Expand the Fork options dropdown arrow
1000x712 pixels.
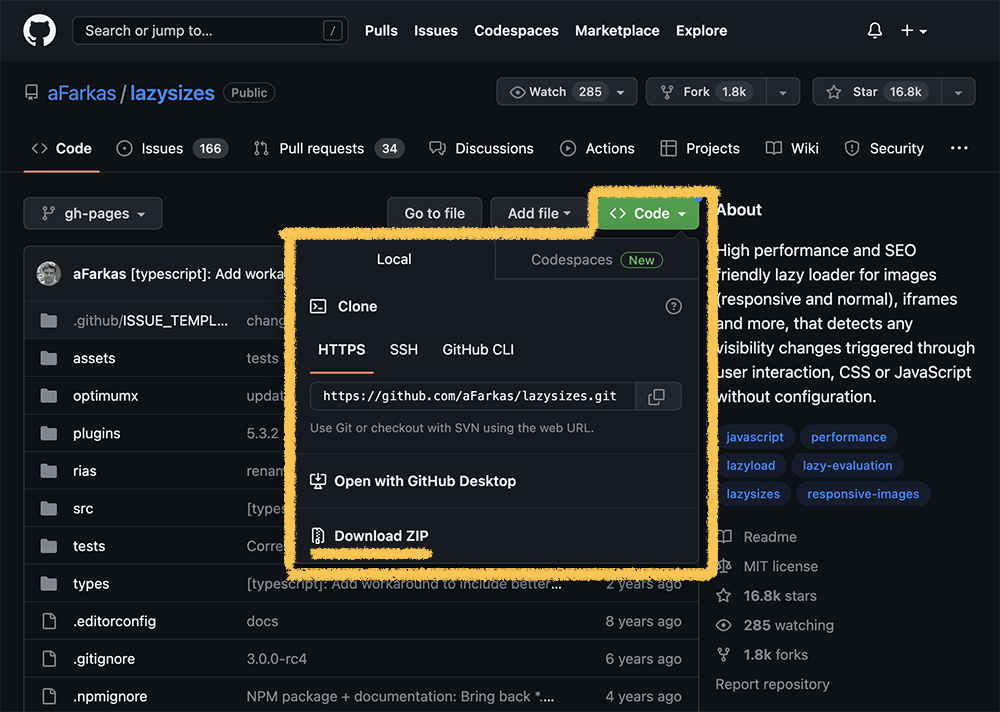point(783,93)
